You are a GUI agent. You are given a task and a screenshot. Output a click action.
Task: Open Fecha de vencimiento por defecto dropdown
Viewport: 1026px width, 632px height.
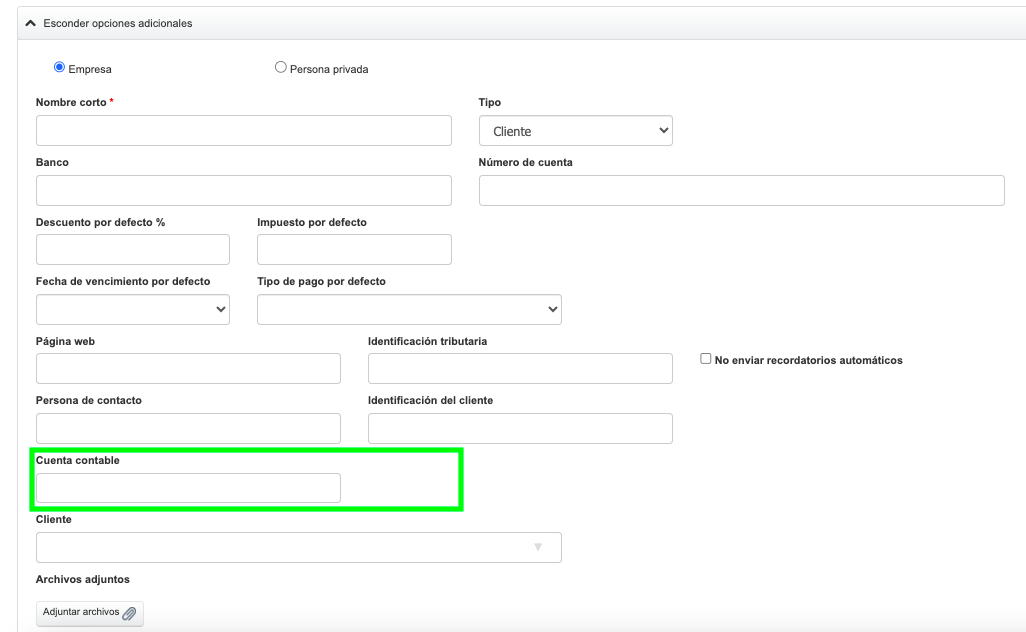click(133, 309)
